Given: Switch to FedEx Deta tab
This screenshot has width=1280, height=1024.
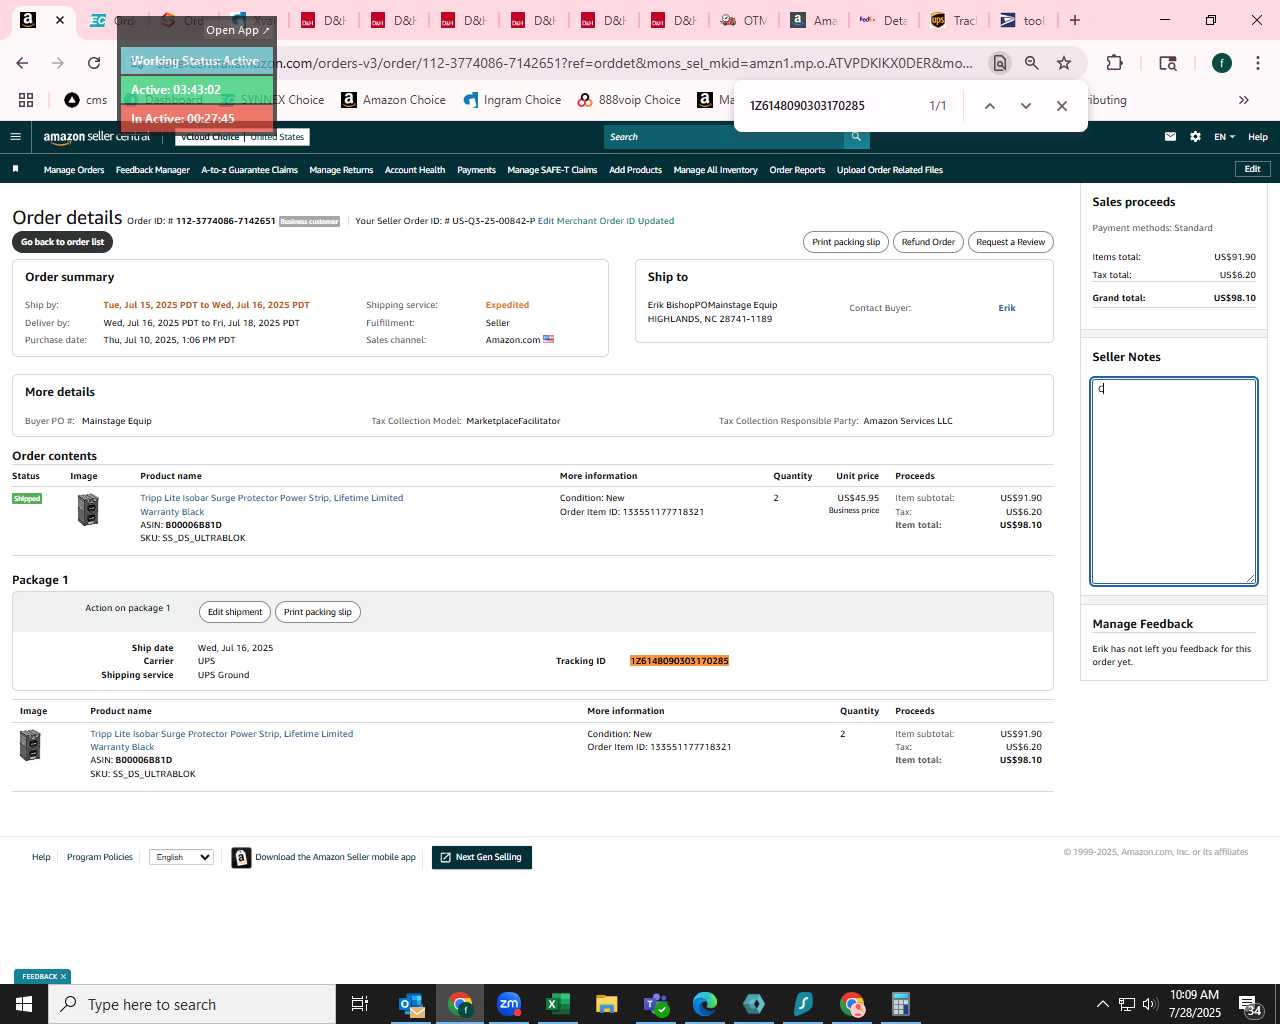Looking at the screenshot, I should (882, 20).
